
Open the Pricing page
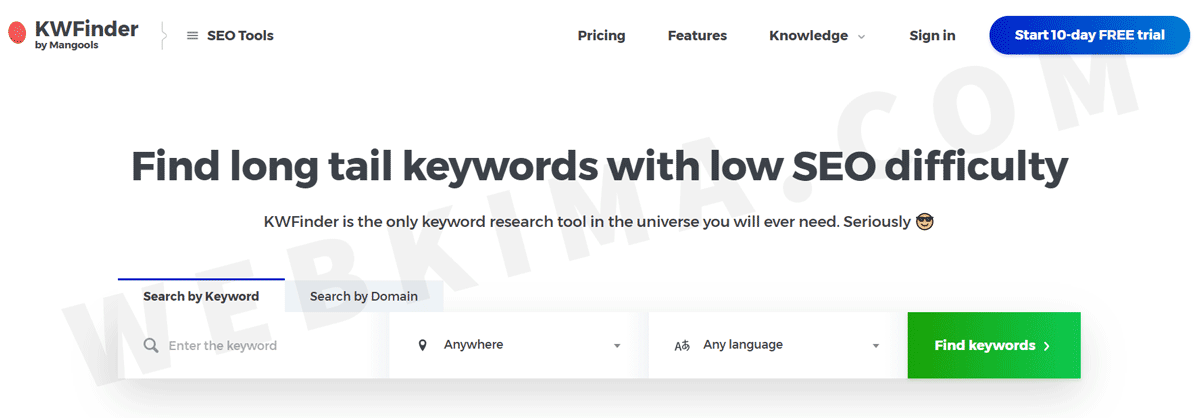pyautogui.click(x=601, y=36)
